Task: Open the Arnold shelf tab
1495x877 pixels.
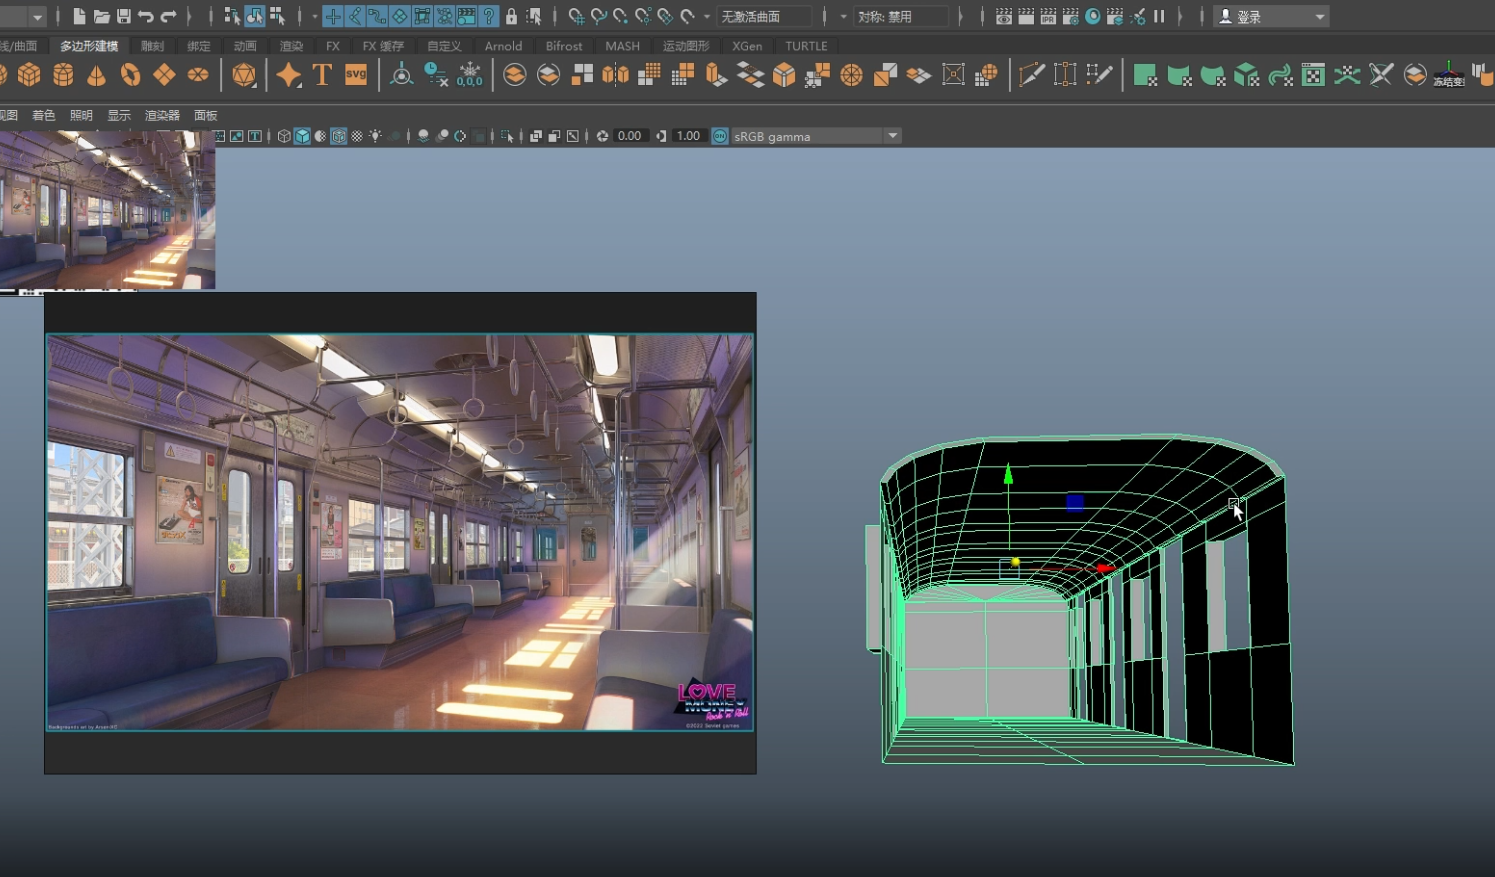Action: pos(503,46)
